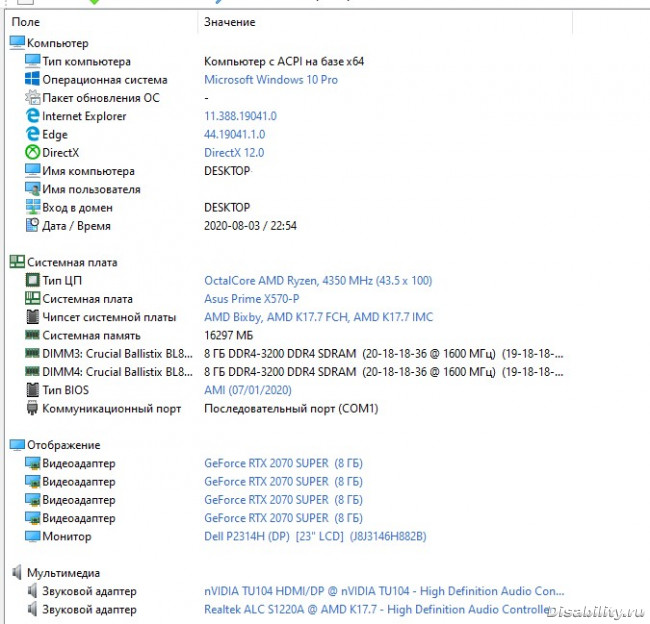
Task: Click the DirectX Xbox-style icon
Action: pos(32,152)
